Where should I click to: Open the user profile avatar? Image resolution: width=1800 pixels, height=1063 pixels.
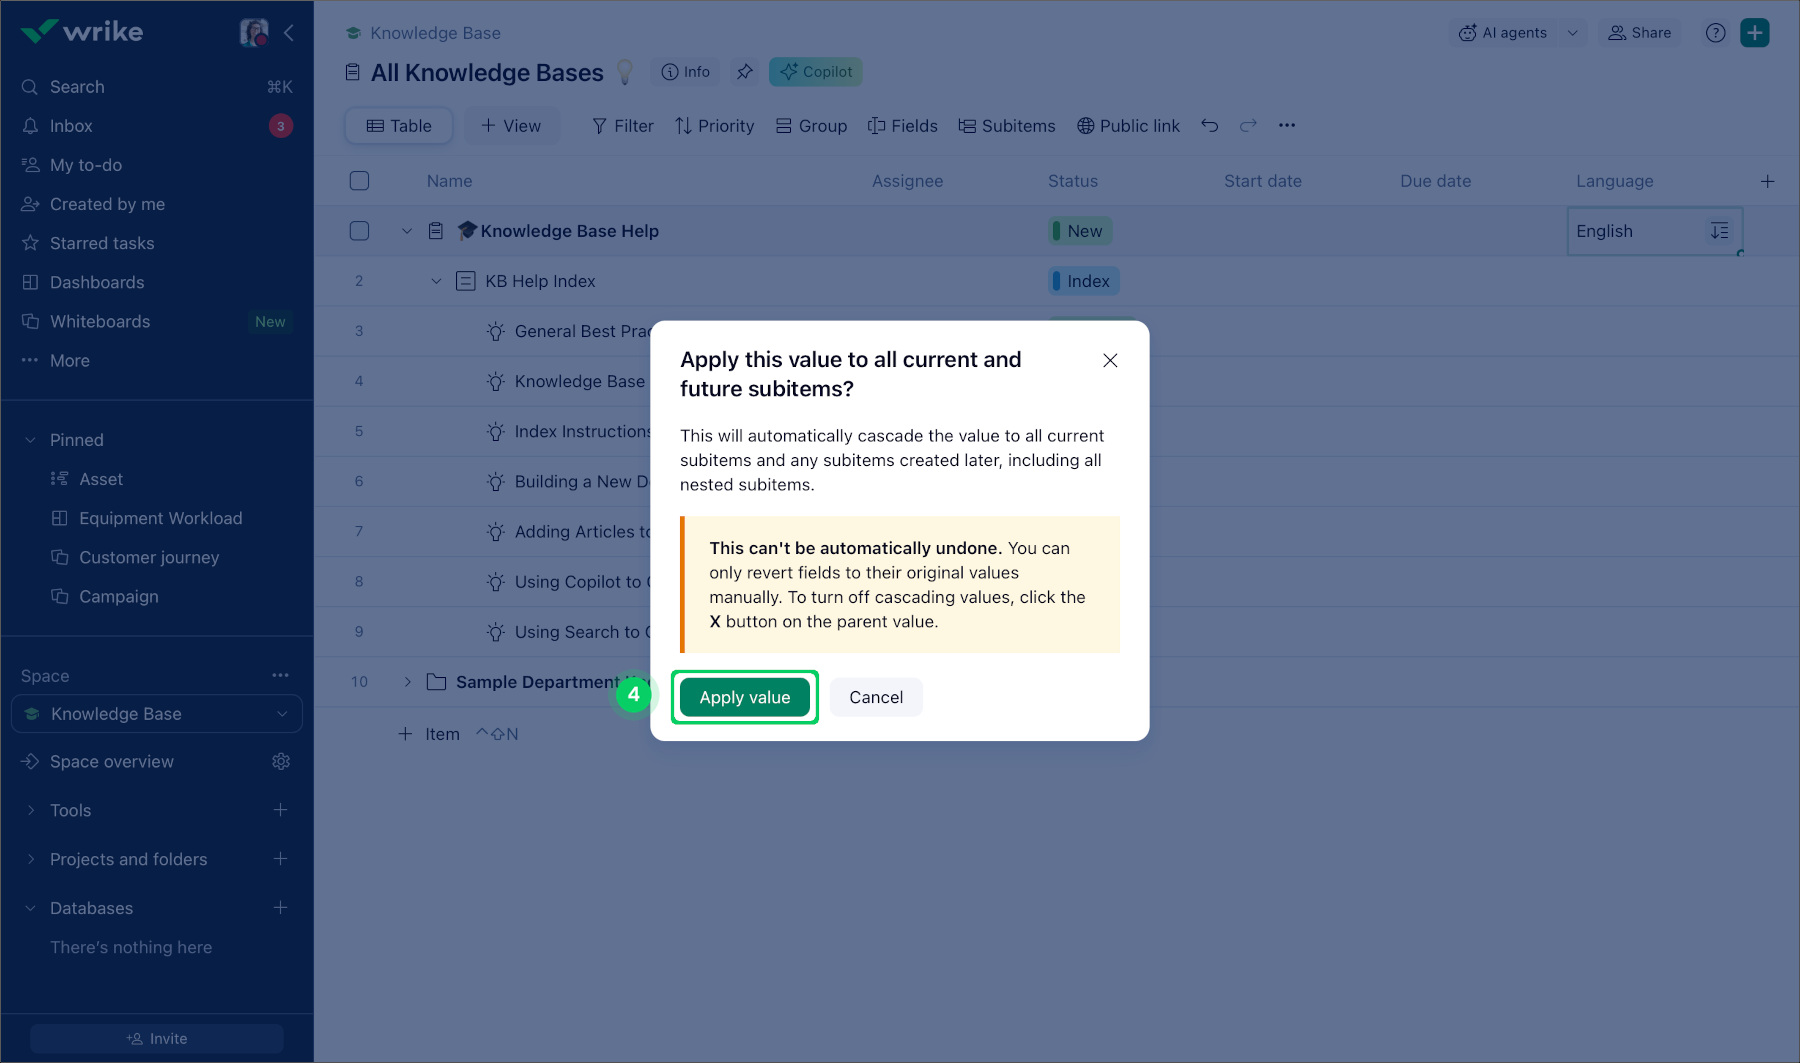[x=254, y=32]
